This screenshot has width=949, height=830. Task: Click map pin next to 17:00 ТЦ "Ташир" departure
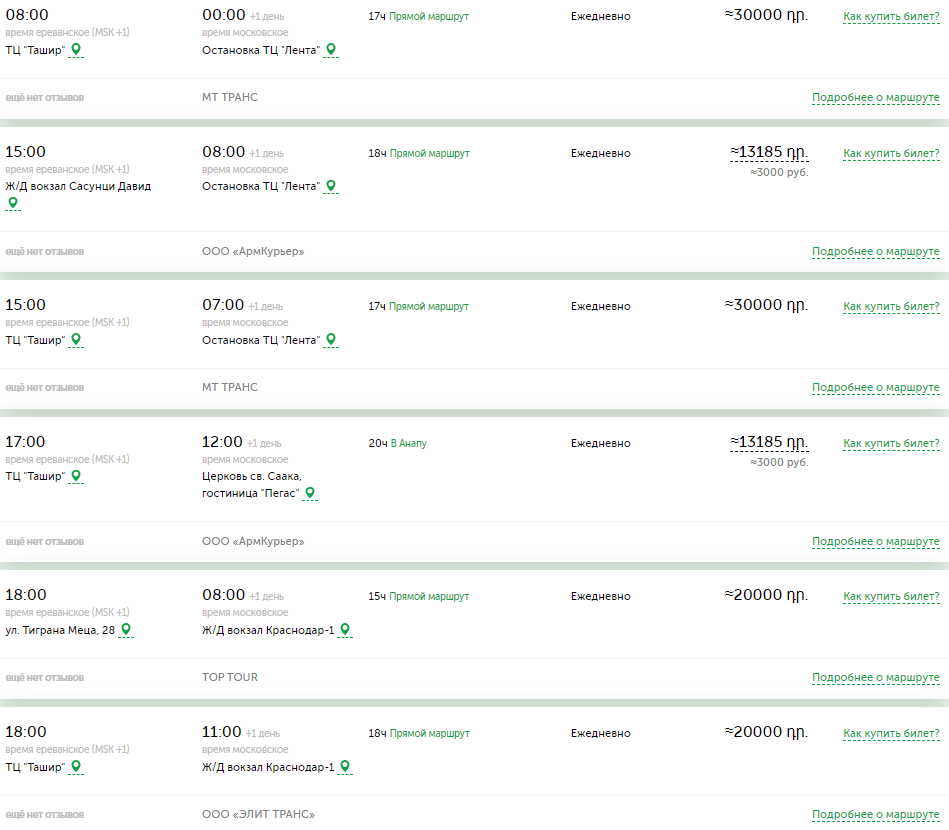point(76,476)
